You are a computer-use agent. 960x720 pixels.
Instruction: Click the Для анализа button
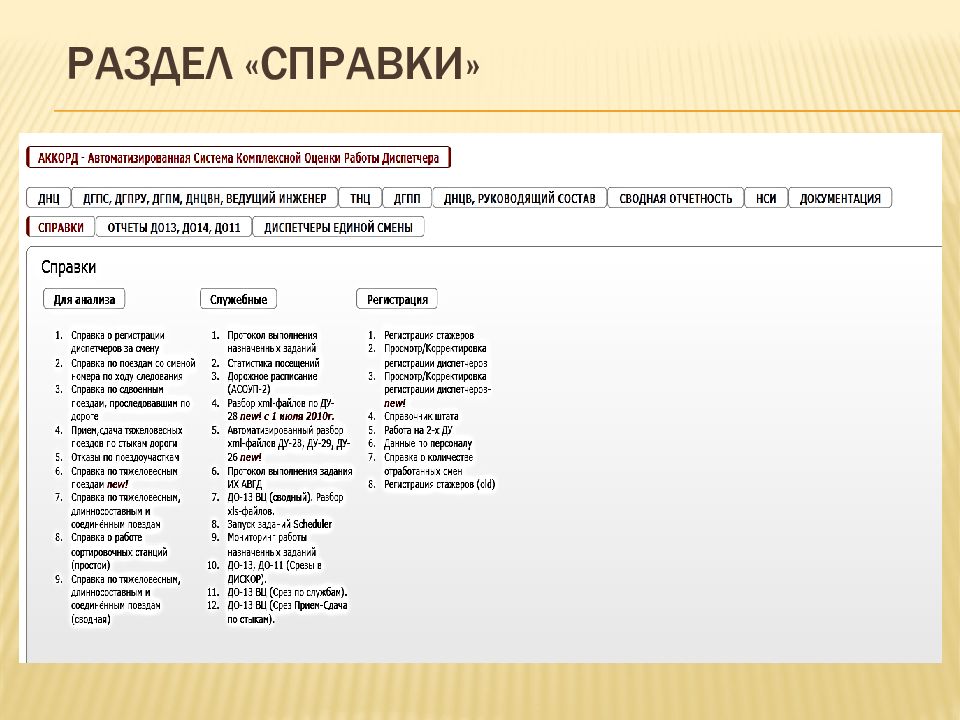click(x=84, y=299)
